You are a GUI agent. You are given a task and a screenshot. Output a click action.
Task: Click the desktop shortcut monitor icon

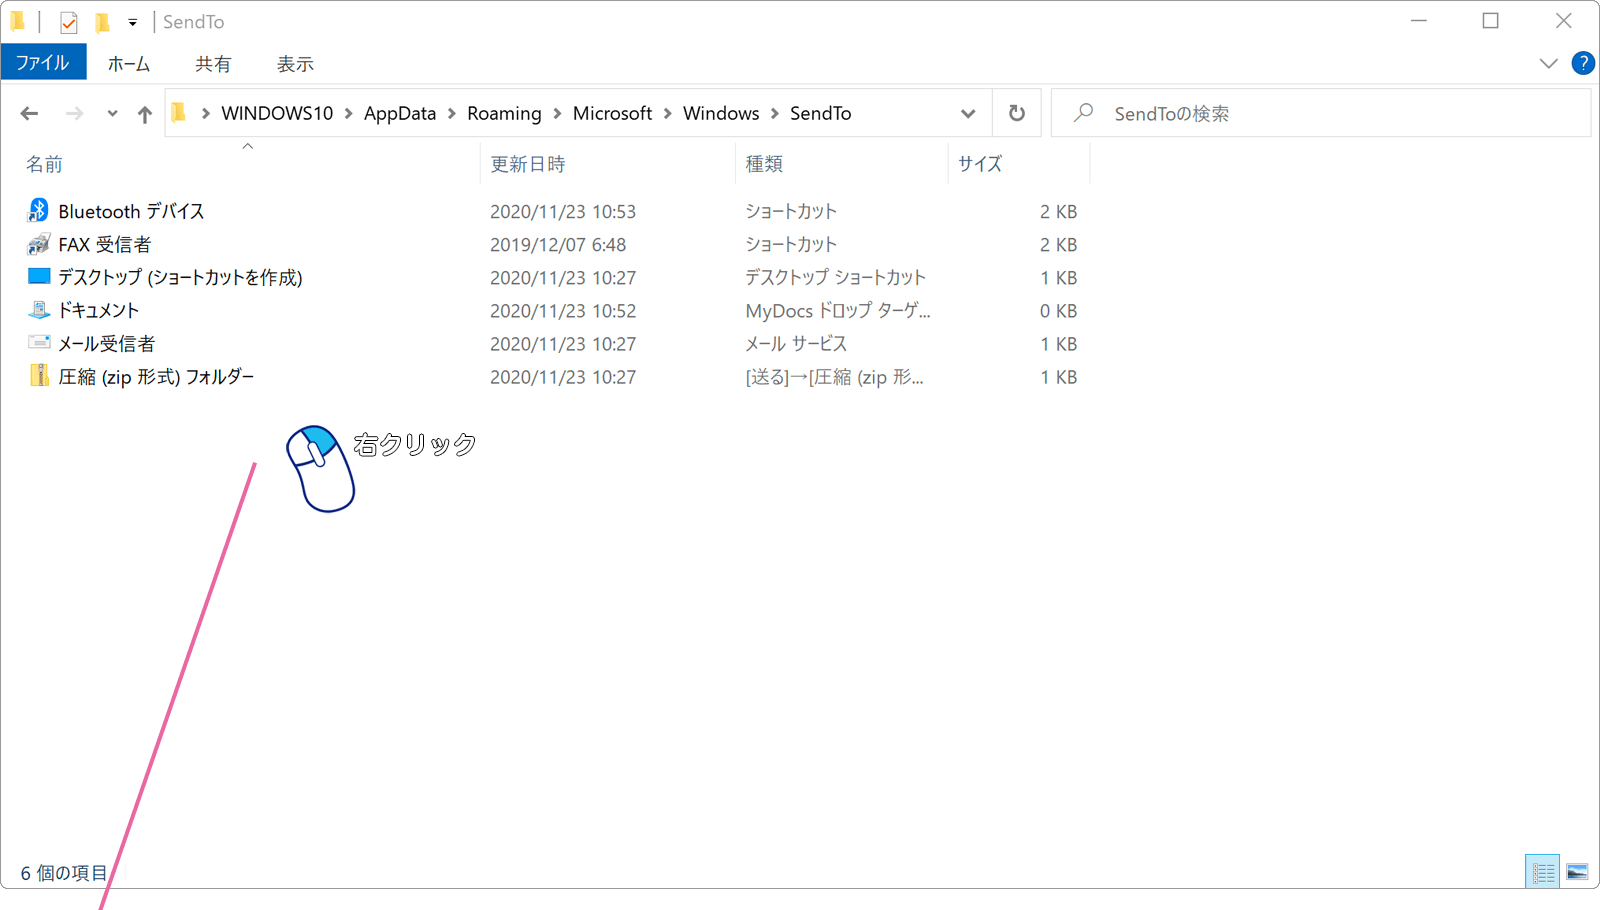38,276
